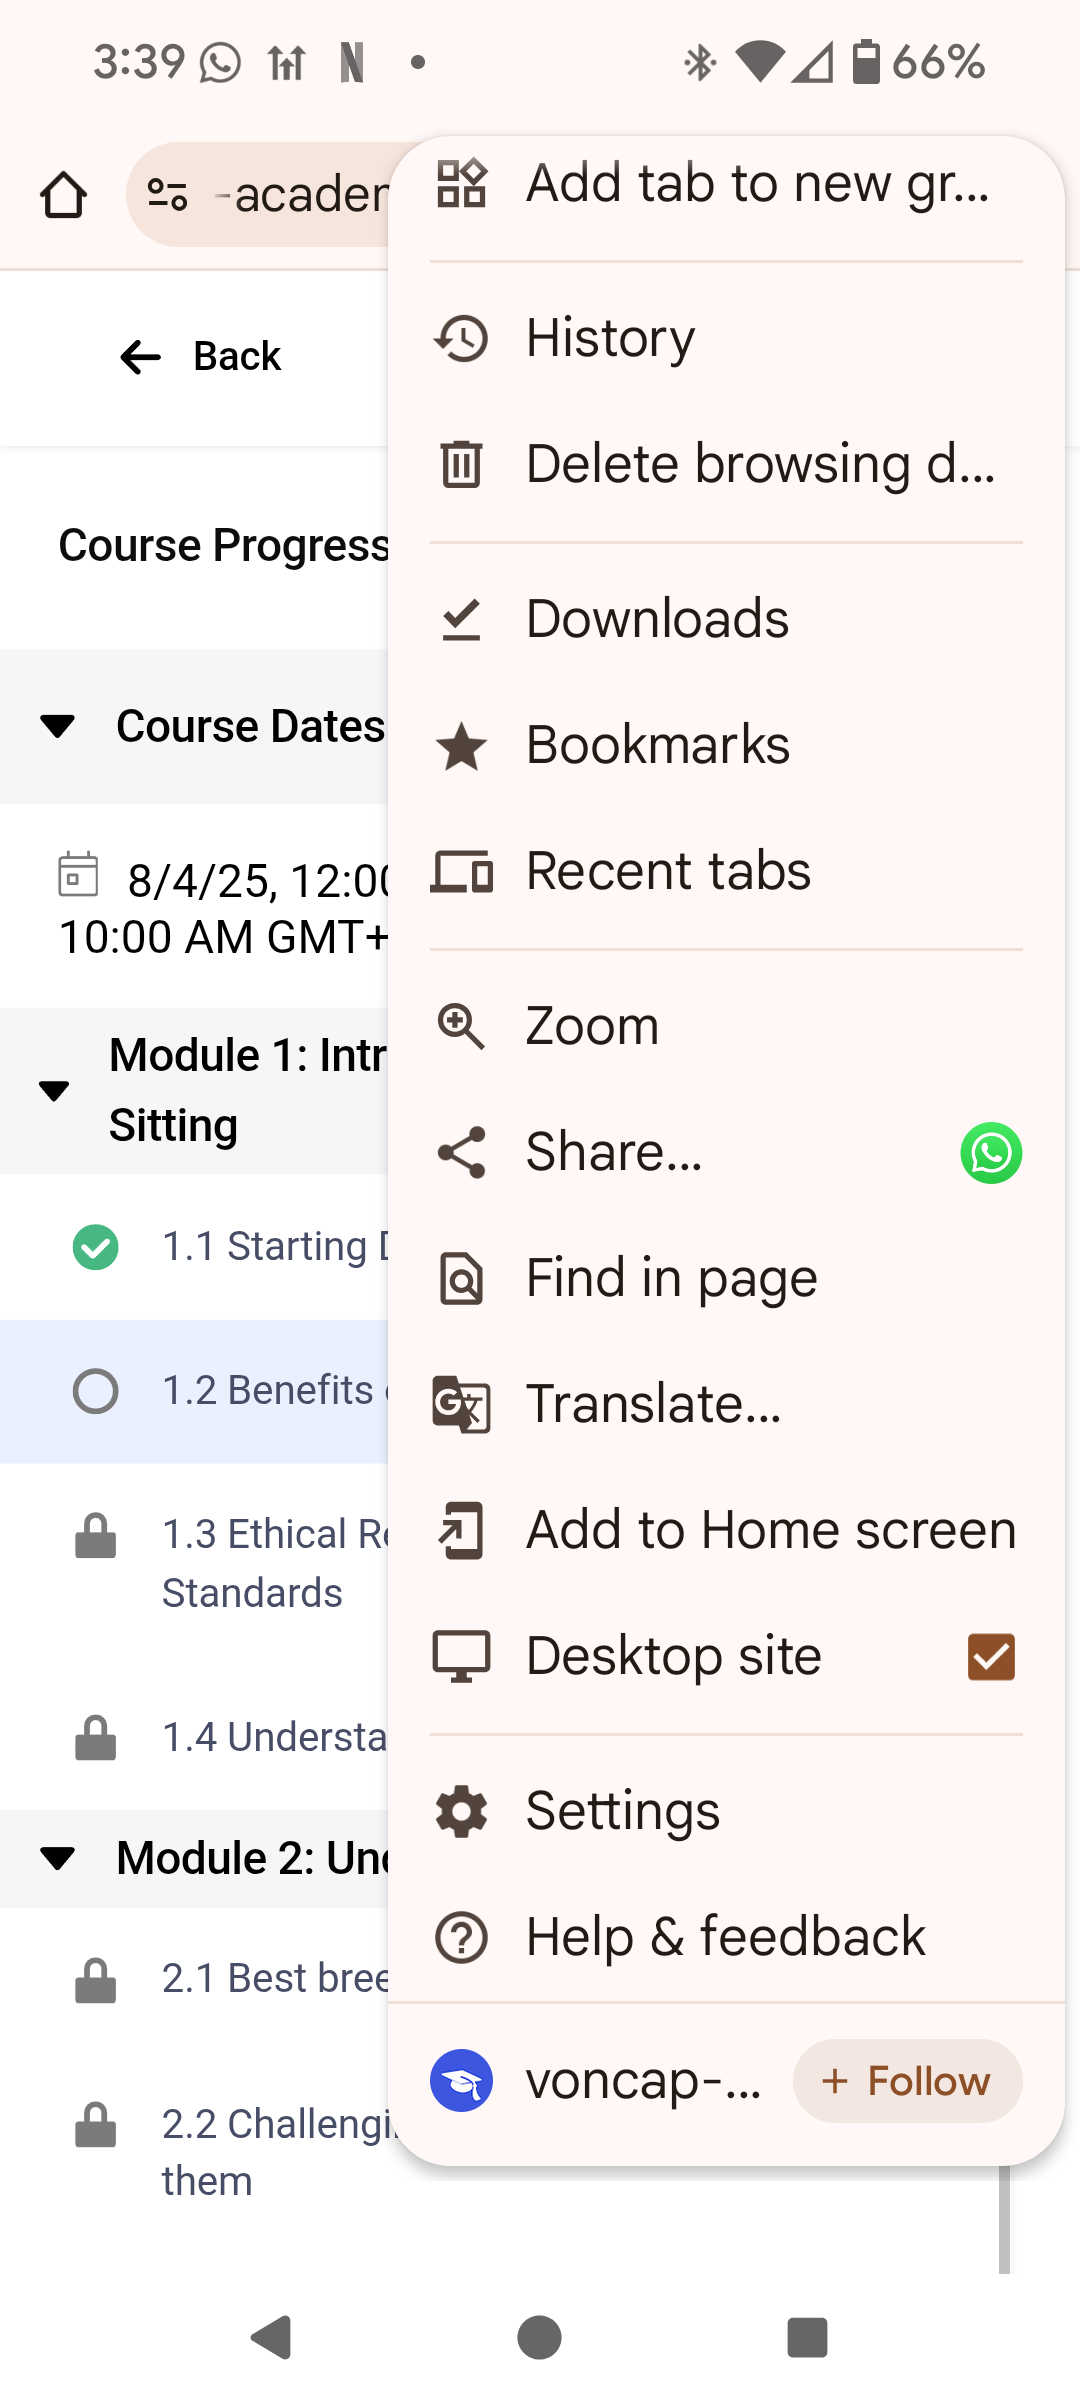Tap green check on lesson 1.1
The height and width of the screenshot is (2400, 1080).
point(96,1247)
